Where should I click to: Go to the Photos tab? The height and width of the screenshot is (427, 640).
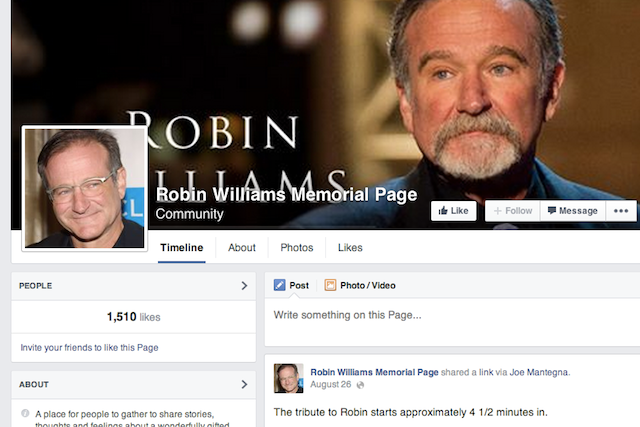(x=296, y=248)
